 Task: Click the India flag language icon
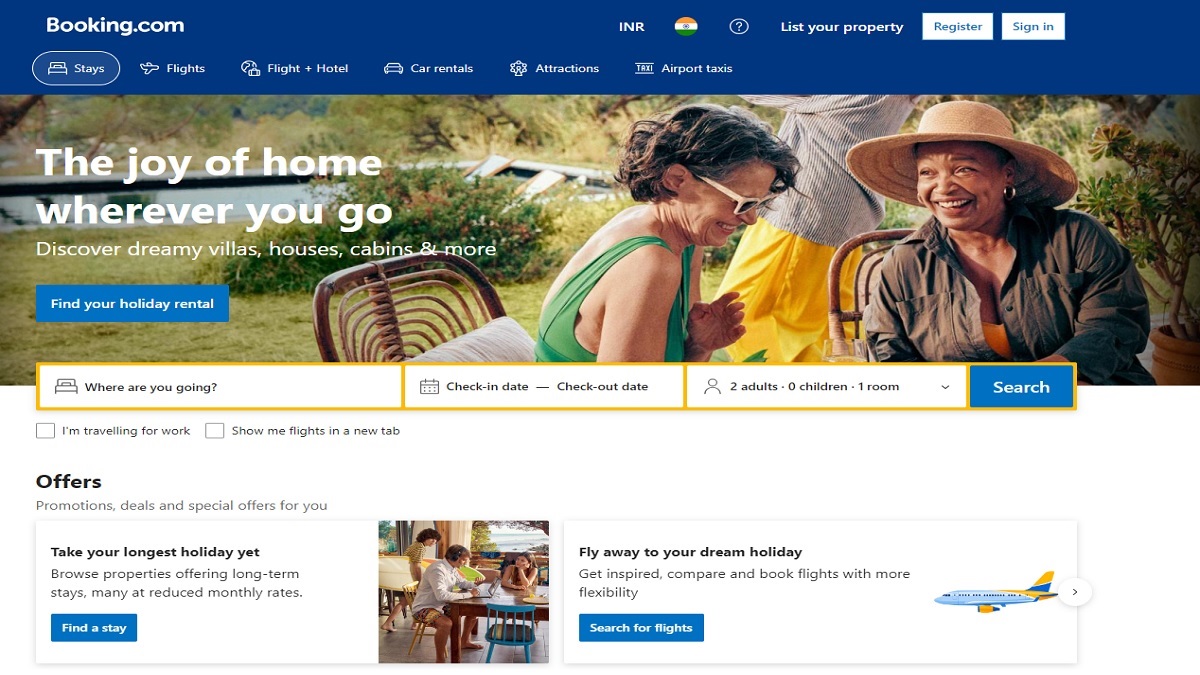pos(686,27)
